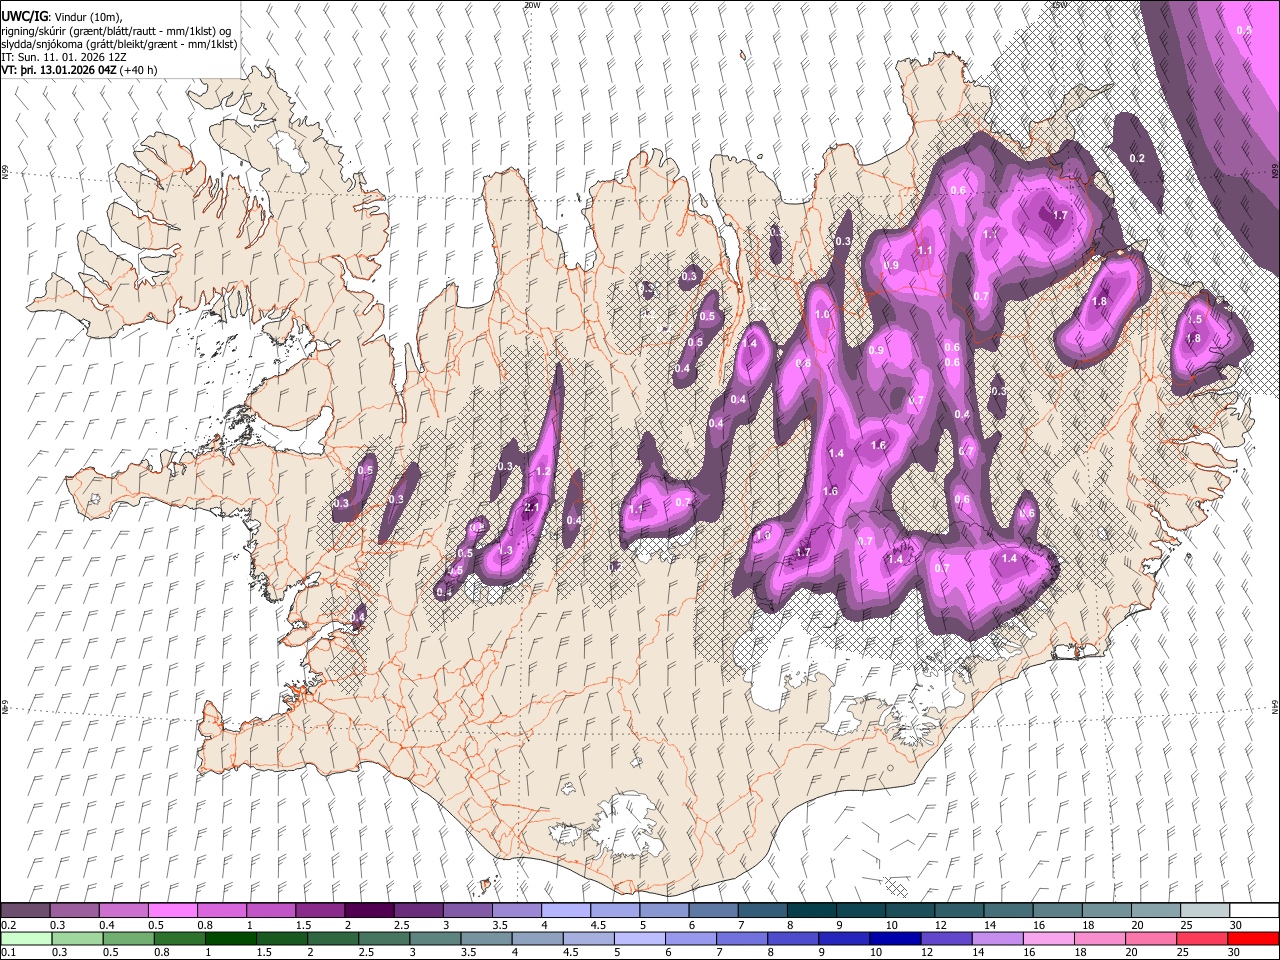Screen dimensions: 1280x960
Task: Click the "0.2" value in the offshore band on the map
Action: point(1137,159)
